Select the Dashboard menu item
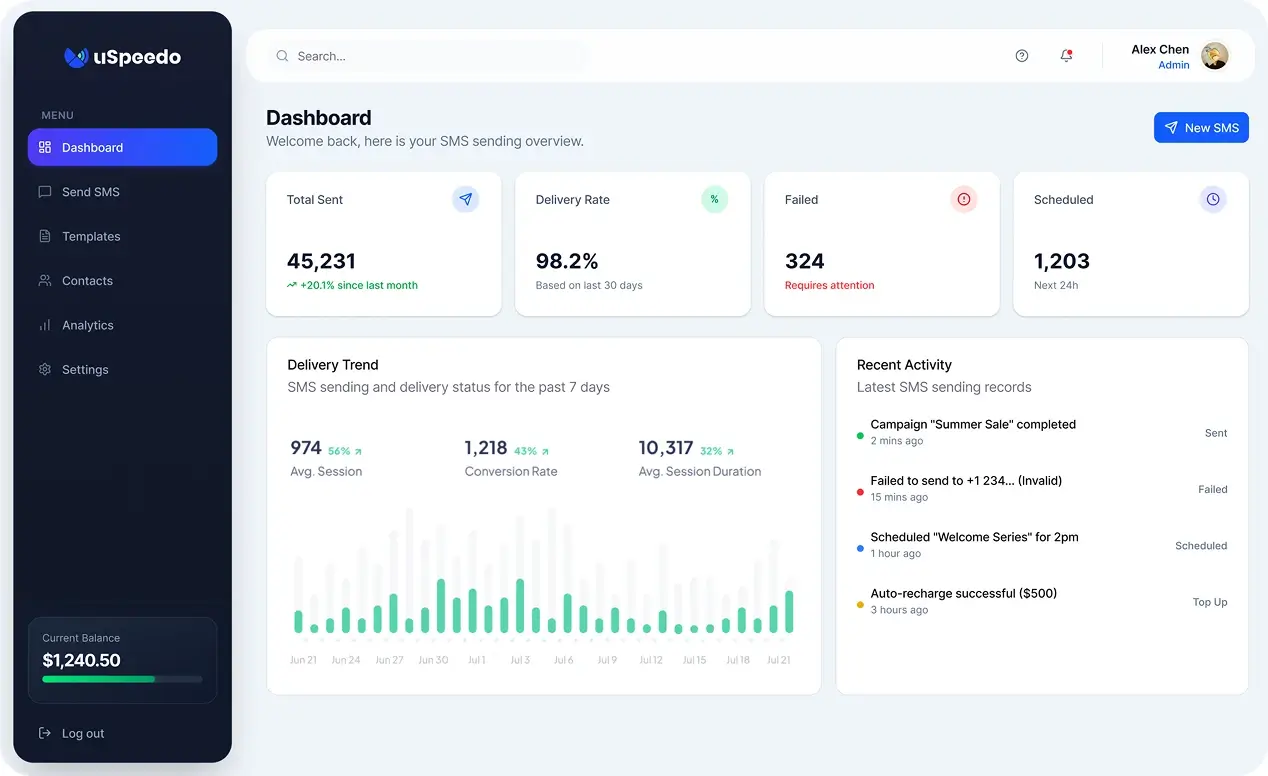This screenshot has width=1268, height=776. (x=93, y=147)
